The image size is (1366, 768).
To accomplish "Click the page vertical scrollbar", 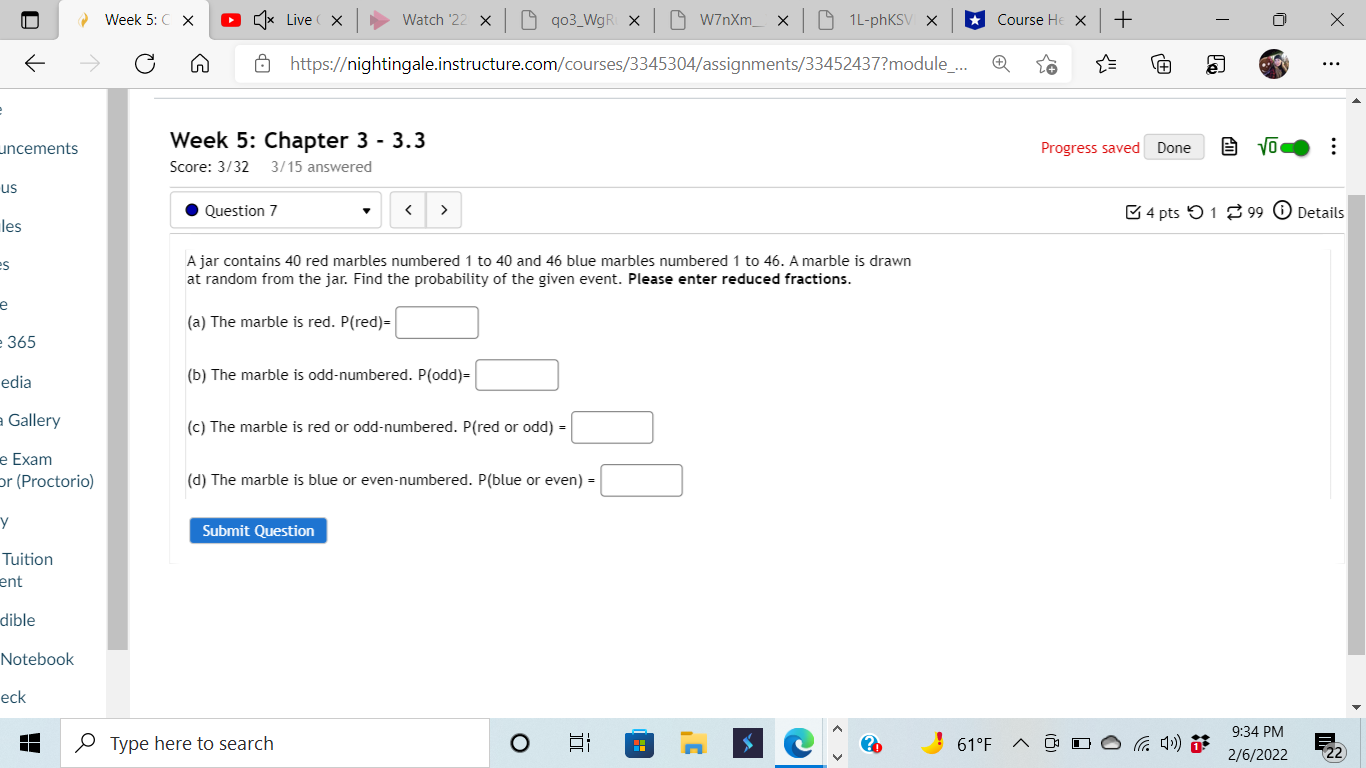I will 1357,425.
